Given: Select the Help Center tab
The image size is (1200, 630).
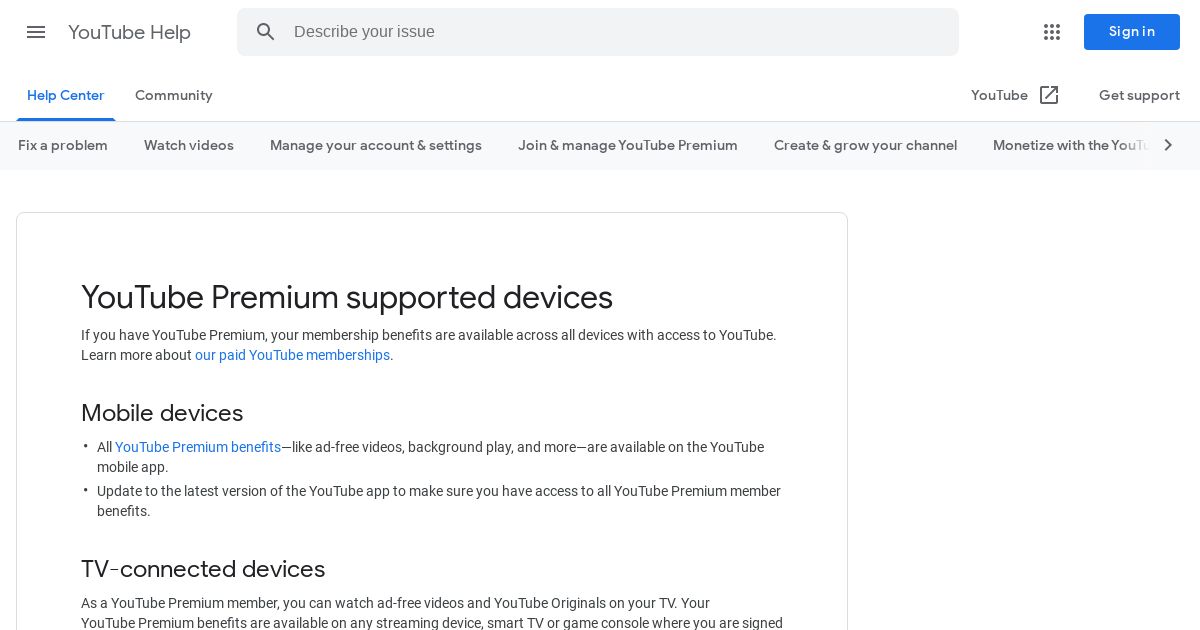Looking at the screenshot, I should [x=65, y=95].
